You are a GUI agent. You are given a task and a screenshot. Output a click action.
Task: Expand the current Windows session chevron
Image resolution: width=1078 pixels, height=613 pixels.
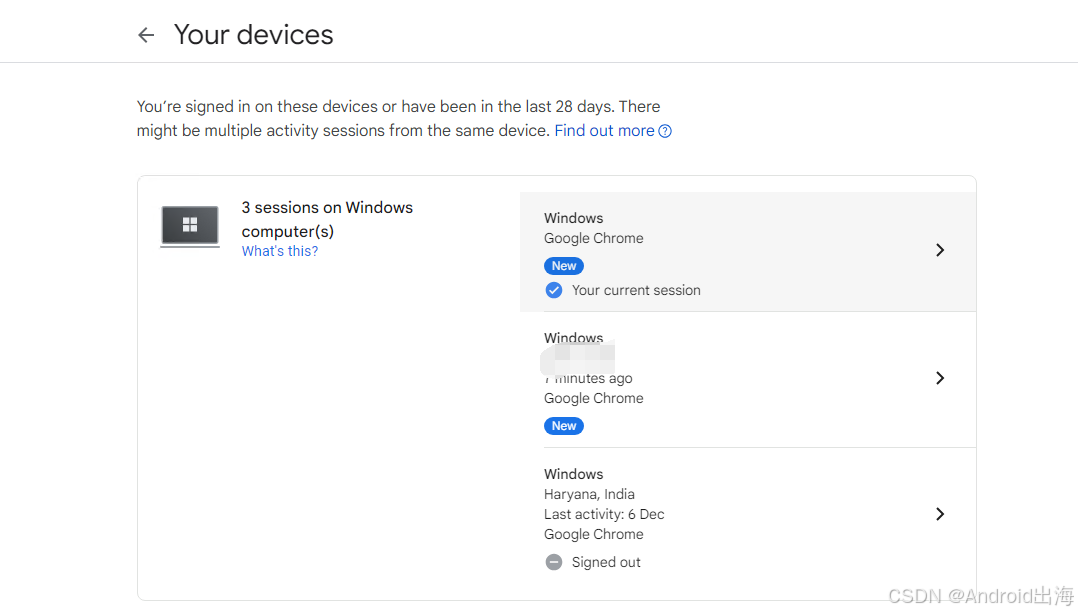[939, 250]
